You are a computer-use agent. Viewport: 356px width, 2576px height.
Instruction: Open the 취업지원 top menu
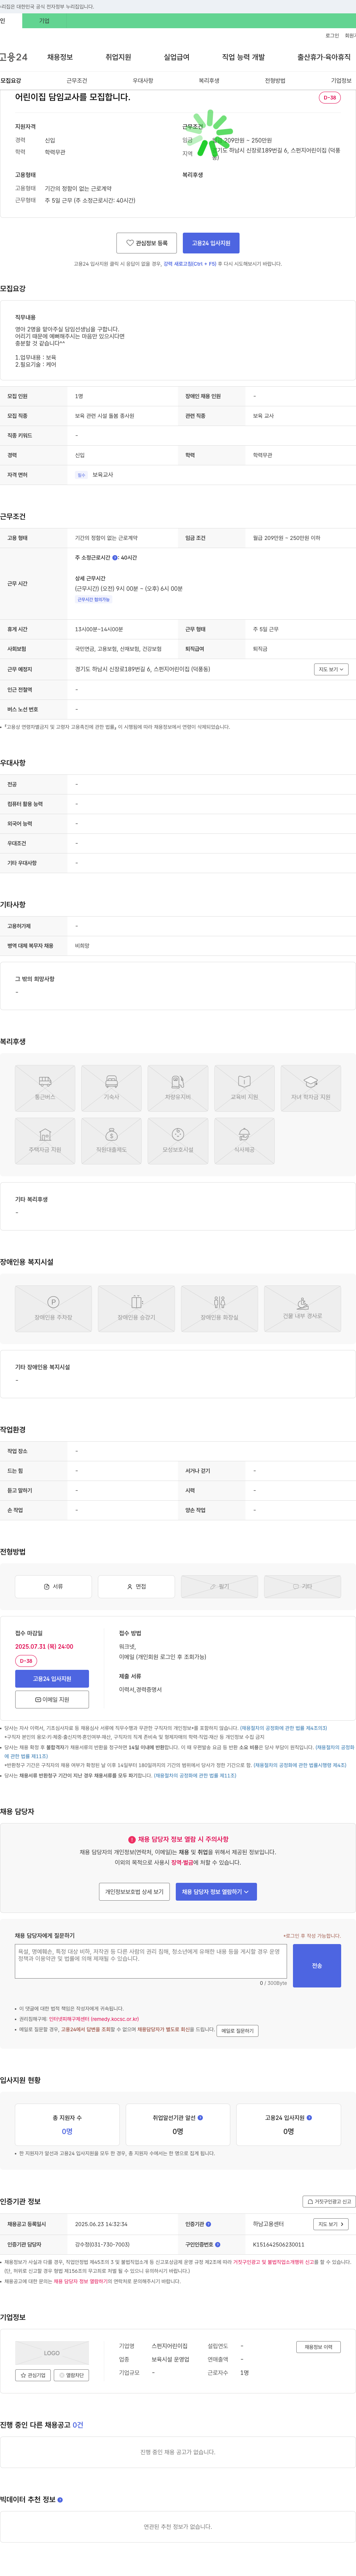[118, 57]
